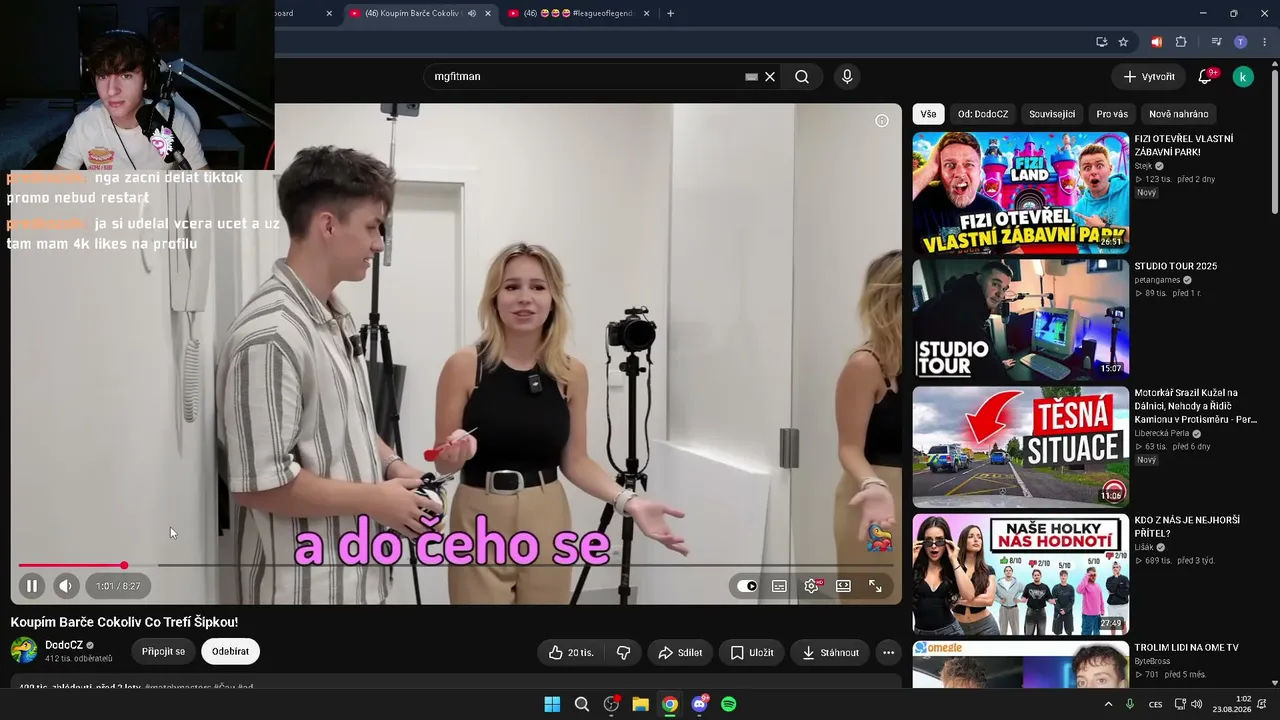Toggle the autoplay switch in player

click(747, 586)
